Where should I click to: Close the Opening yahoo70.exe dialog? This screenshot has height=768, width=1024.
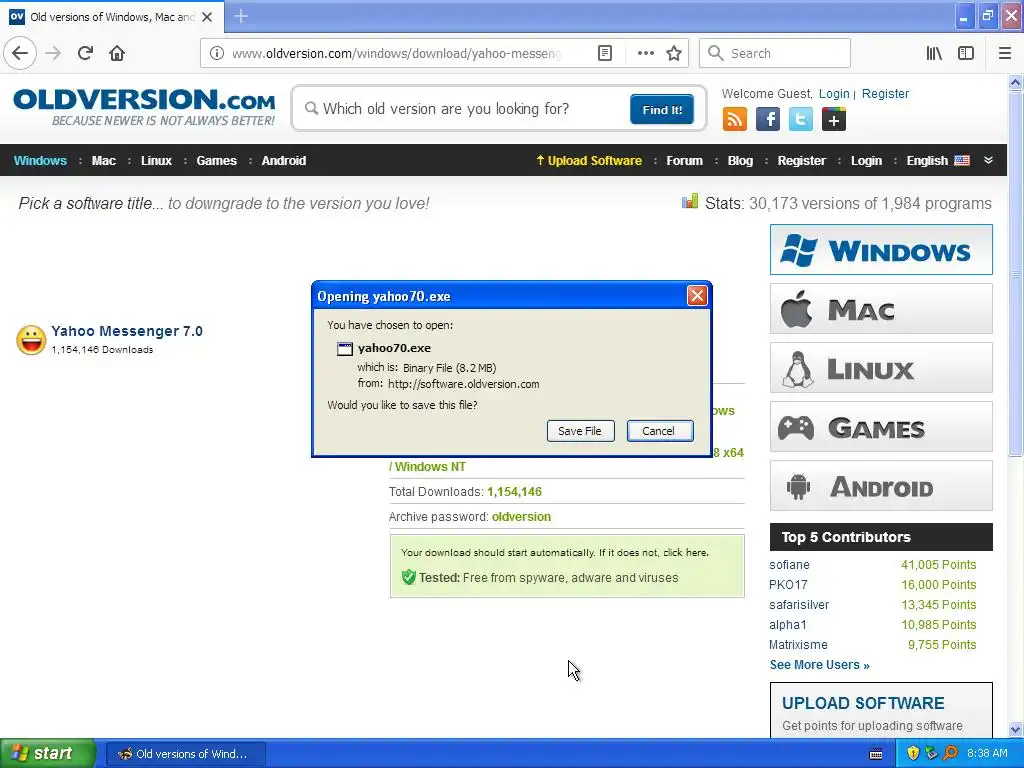[x=697, y=296]
